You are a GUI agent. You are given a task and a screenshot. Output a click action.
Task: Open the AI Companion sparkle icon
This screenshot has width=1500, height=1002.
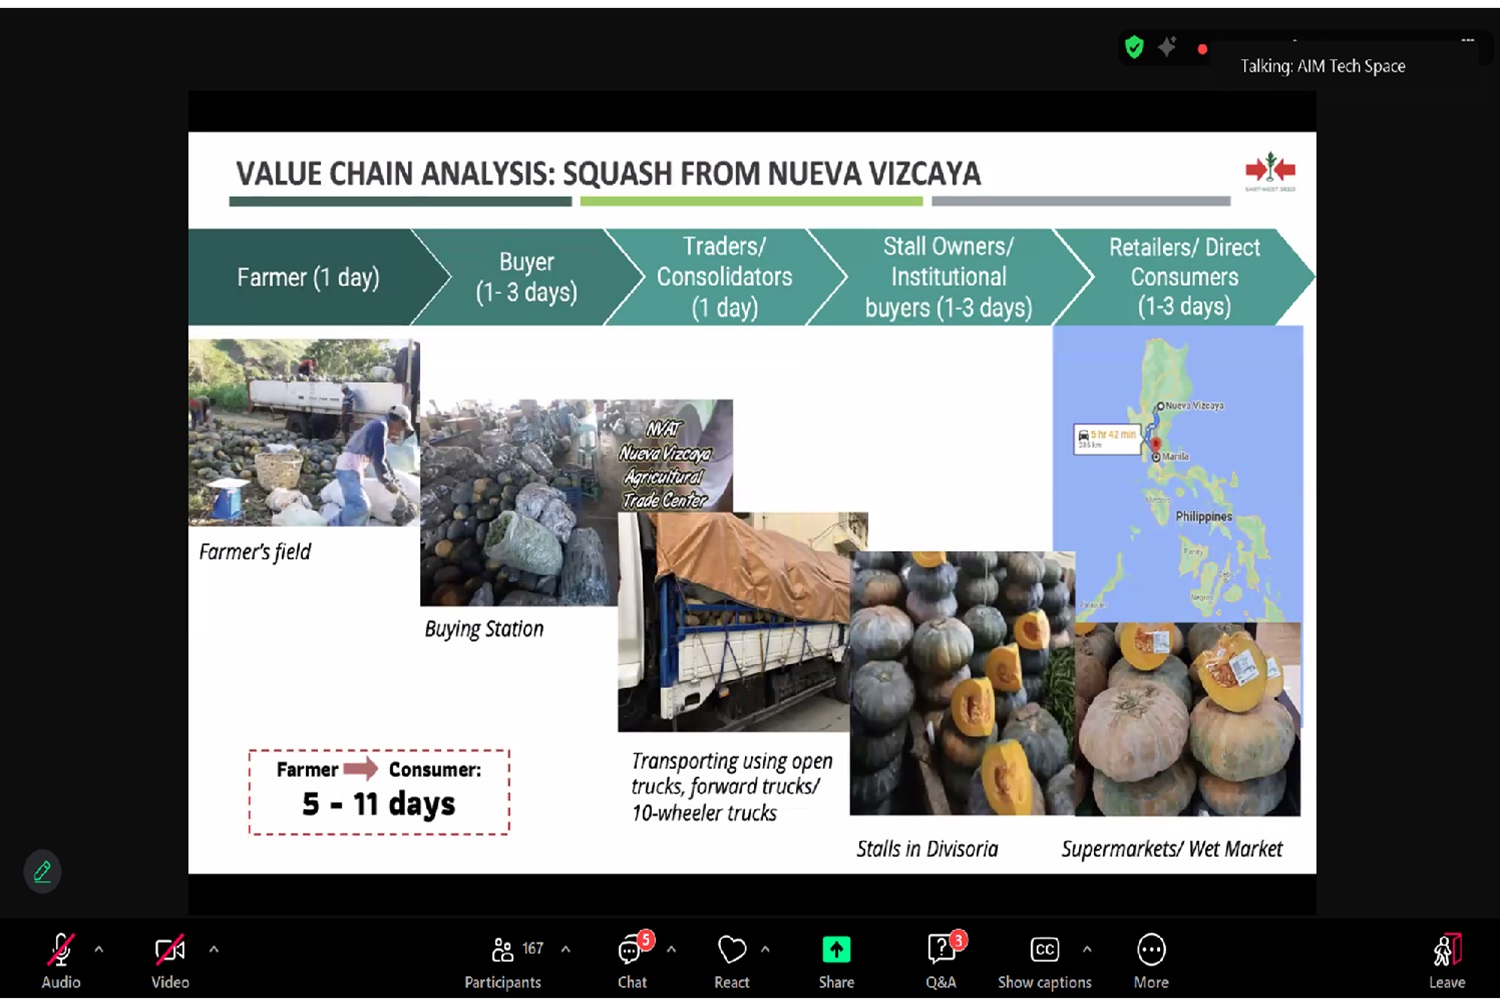click(x=1167, y=47)
